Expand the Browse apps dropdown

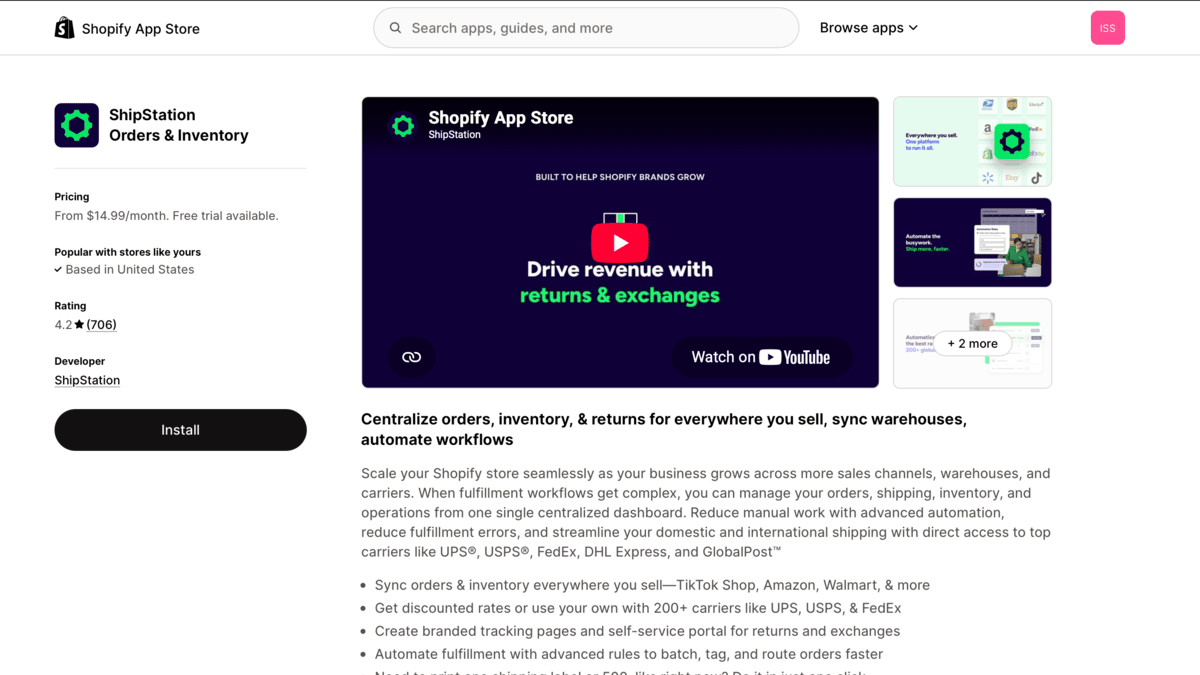[x=868, y=28]
